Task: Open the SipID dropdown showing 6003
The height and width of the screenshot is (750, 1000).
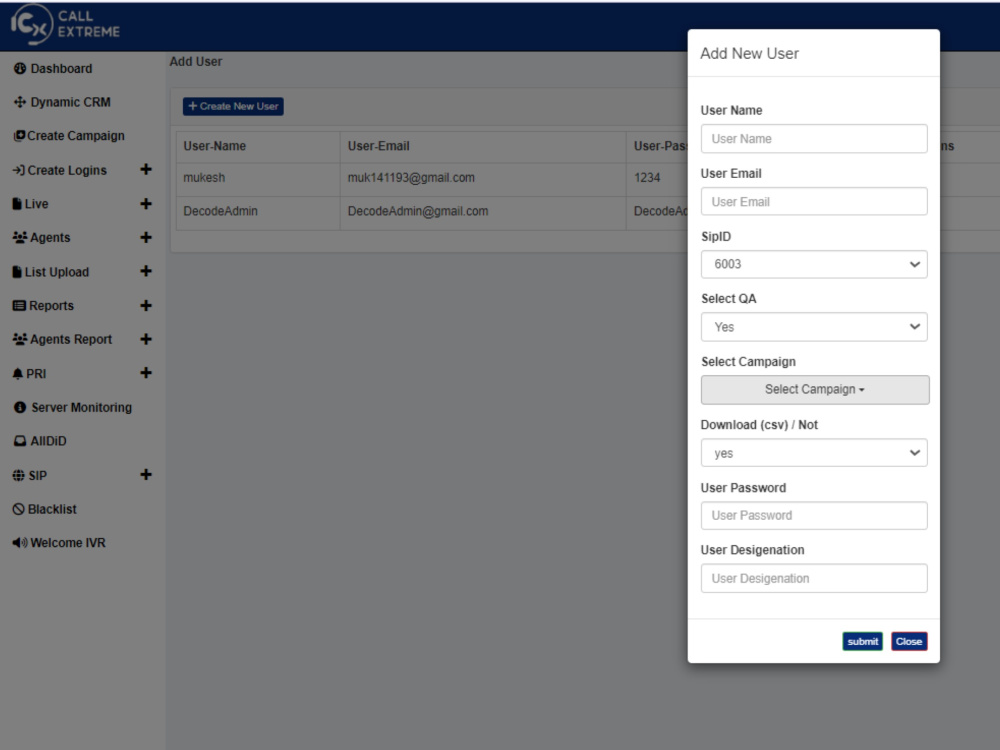Action: [x=814, y=264]
